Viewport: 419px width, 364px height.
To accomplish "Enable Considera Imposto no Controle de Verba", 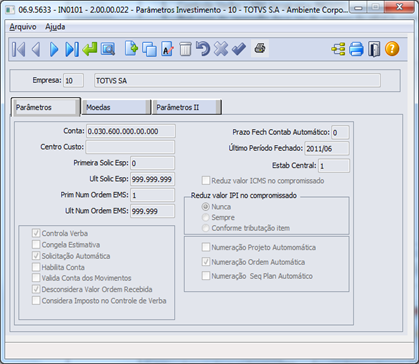I will click(x=36, y=301).
